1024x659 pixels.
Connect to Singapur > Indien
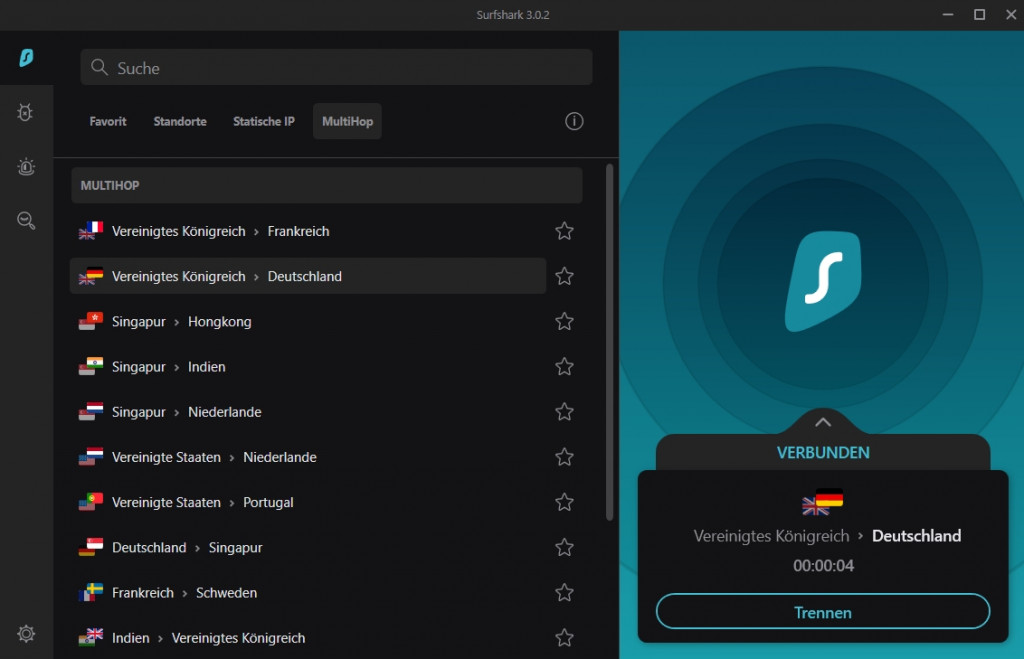(x=308, y=366)
